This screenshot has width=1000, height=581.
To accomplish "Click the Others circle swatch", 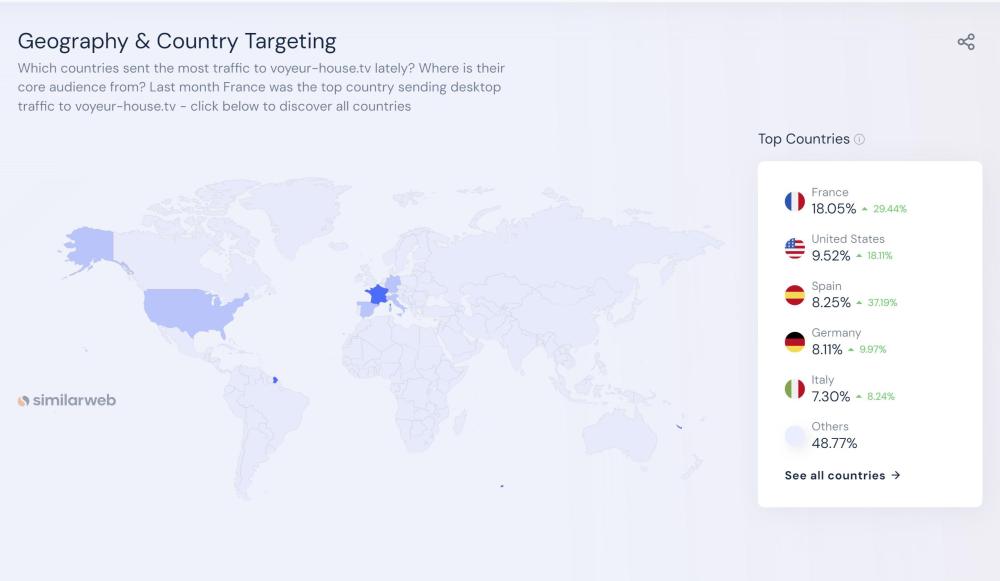I will 795,436.
